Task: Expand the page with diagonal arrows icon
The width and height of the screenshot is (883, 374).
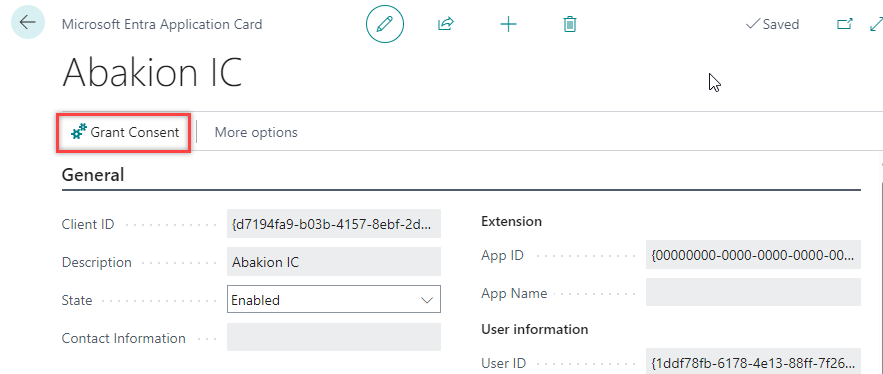Action: pyautogui.click(x=876, y=24)
